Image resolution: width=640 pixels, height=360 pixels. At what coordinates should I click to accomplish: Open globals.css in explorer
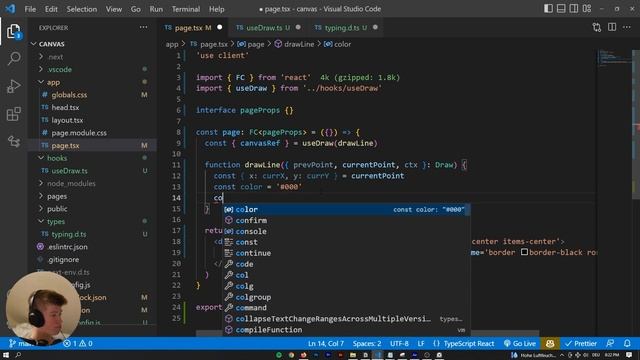[69, 95]
